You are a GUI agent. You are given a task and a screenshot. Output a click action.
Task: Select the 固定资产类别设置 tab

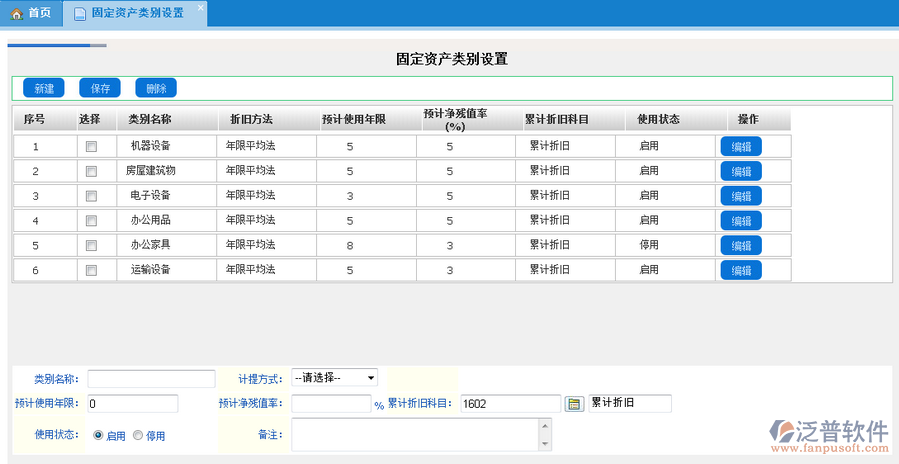point(136,14)
